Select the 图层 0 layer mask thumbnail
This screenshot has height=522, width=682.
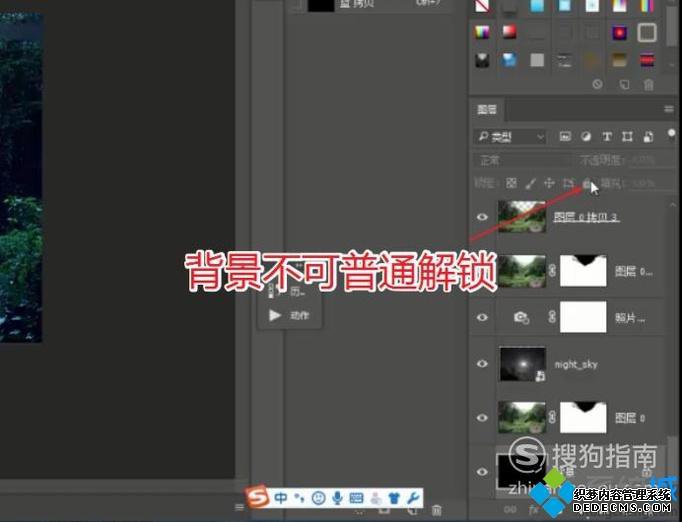[583, 417]
